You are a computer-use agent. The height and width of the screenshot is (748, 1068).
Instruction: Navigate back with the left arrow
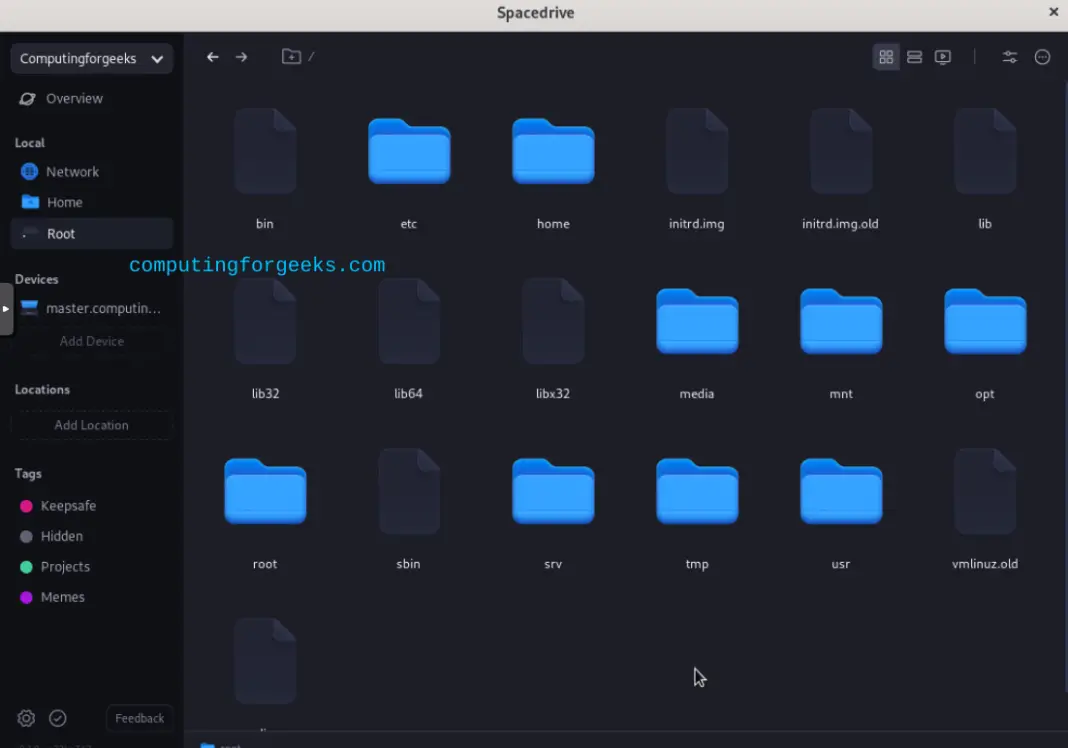click(x=212, y=57)
